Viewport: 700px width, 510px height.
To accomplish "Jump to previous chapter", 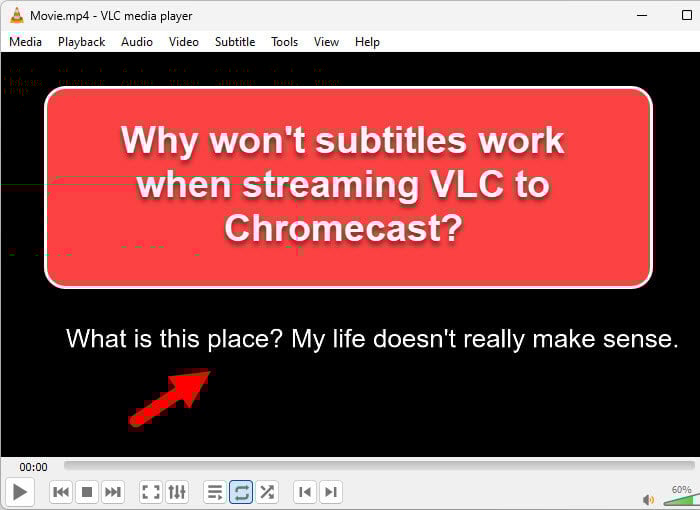I will [305, 492].
